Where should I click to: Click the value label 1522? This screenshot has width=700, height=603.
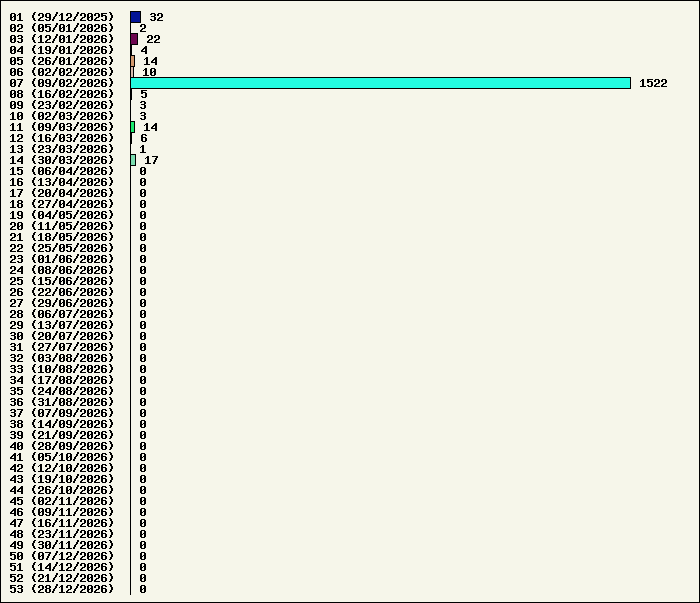[x=653, y=83]
